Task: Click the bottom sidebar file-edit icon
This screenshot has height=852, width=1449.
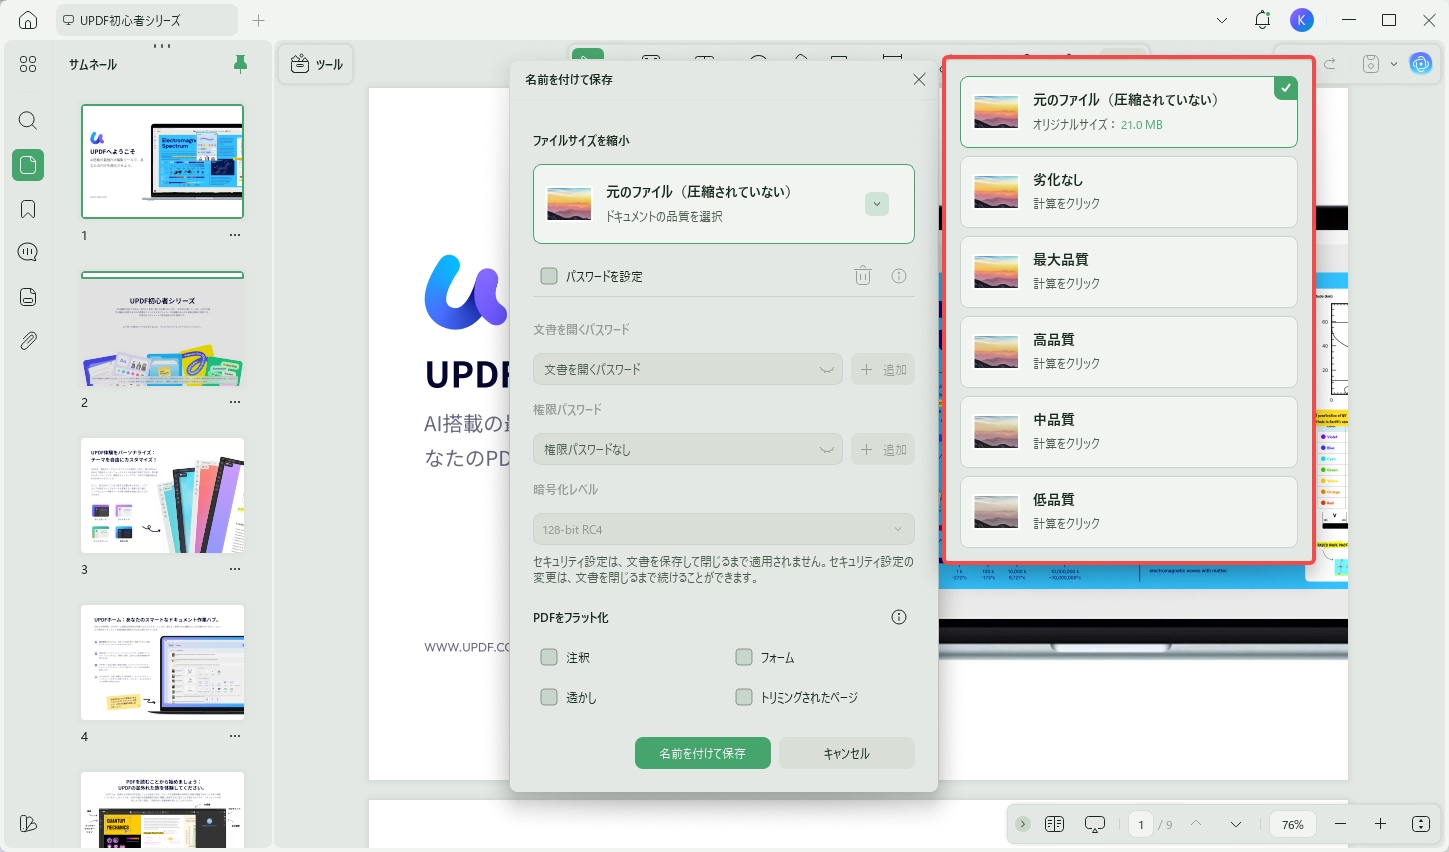Action: coord(28,824)
